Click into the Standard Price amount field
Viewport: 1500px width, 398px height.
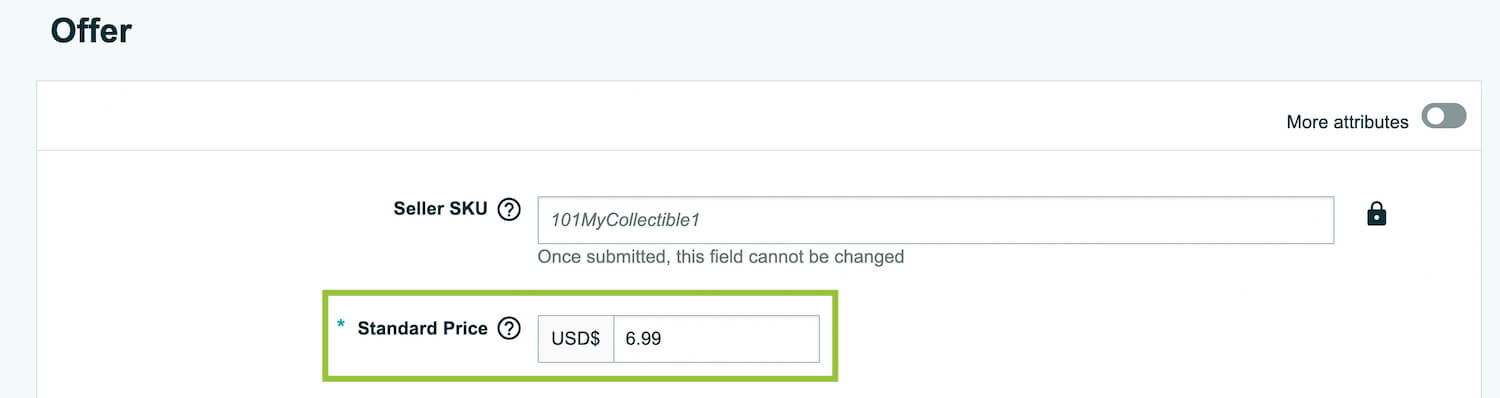[716, 339]
